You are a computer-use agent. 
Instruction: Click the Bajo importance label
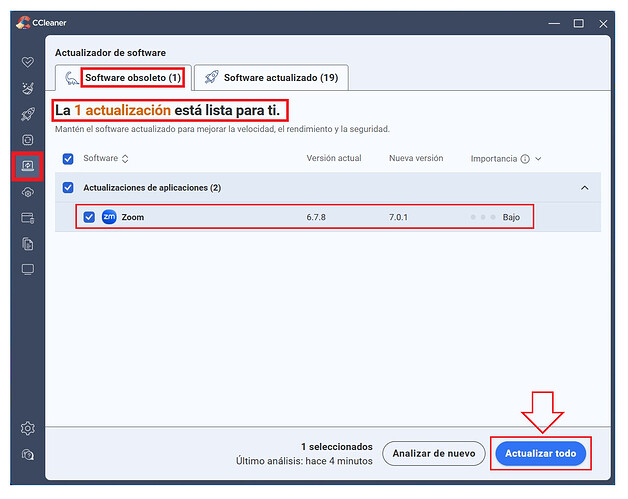(511, 217)
